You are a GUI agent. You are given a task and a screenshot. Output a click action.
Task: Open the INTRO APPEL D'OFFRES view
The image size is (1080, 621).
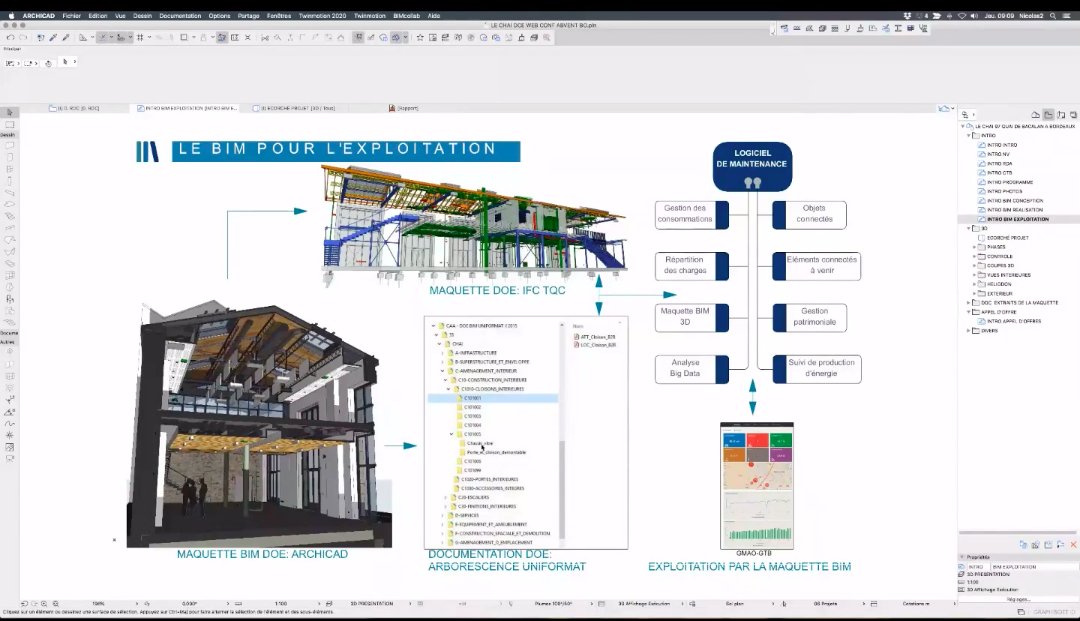1013,321
